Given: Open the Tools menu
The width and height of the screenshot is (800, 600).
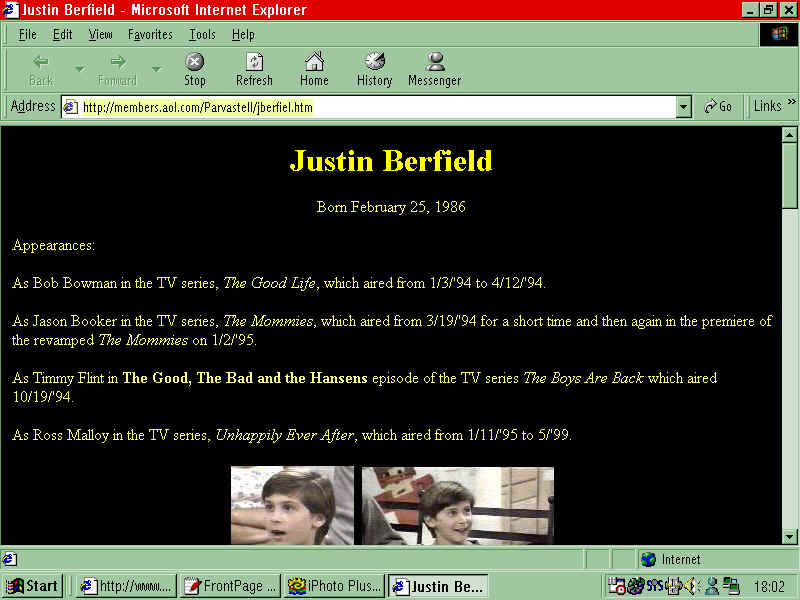Looking at the screenshot, I should click(202, 35).
